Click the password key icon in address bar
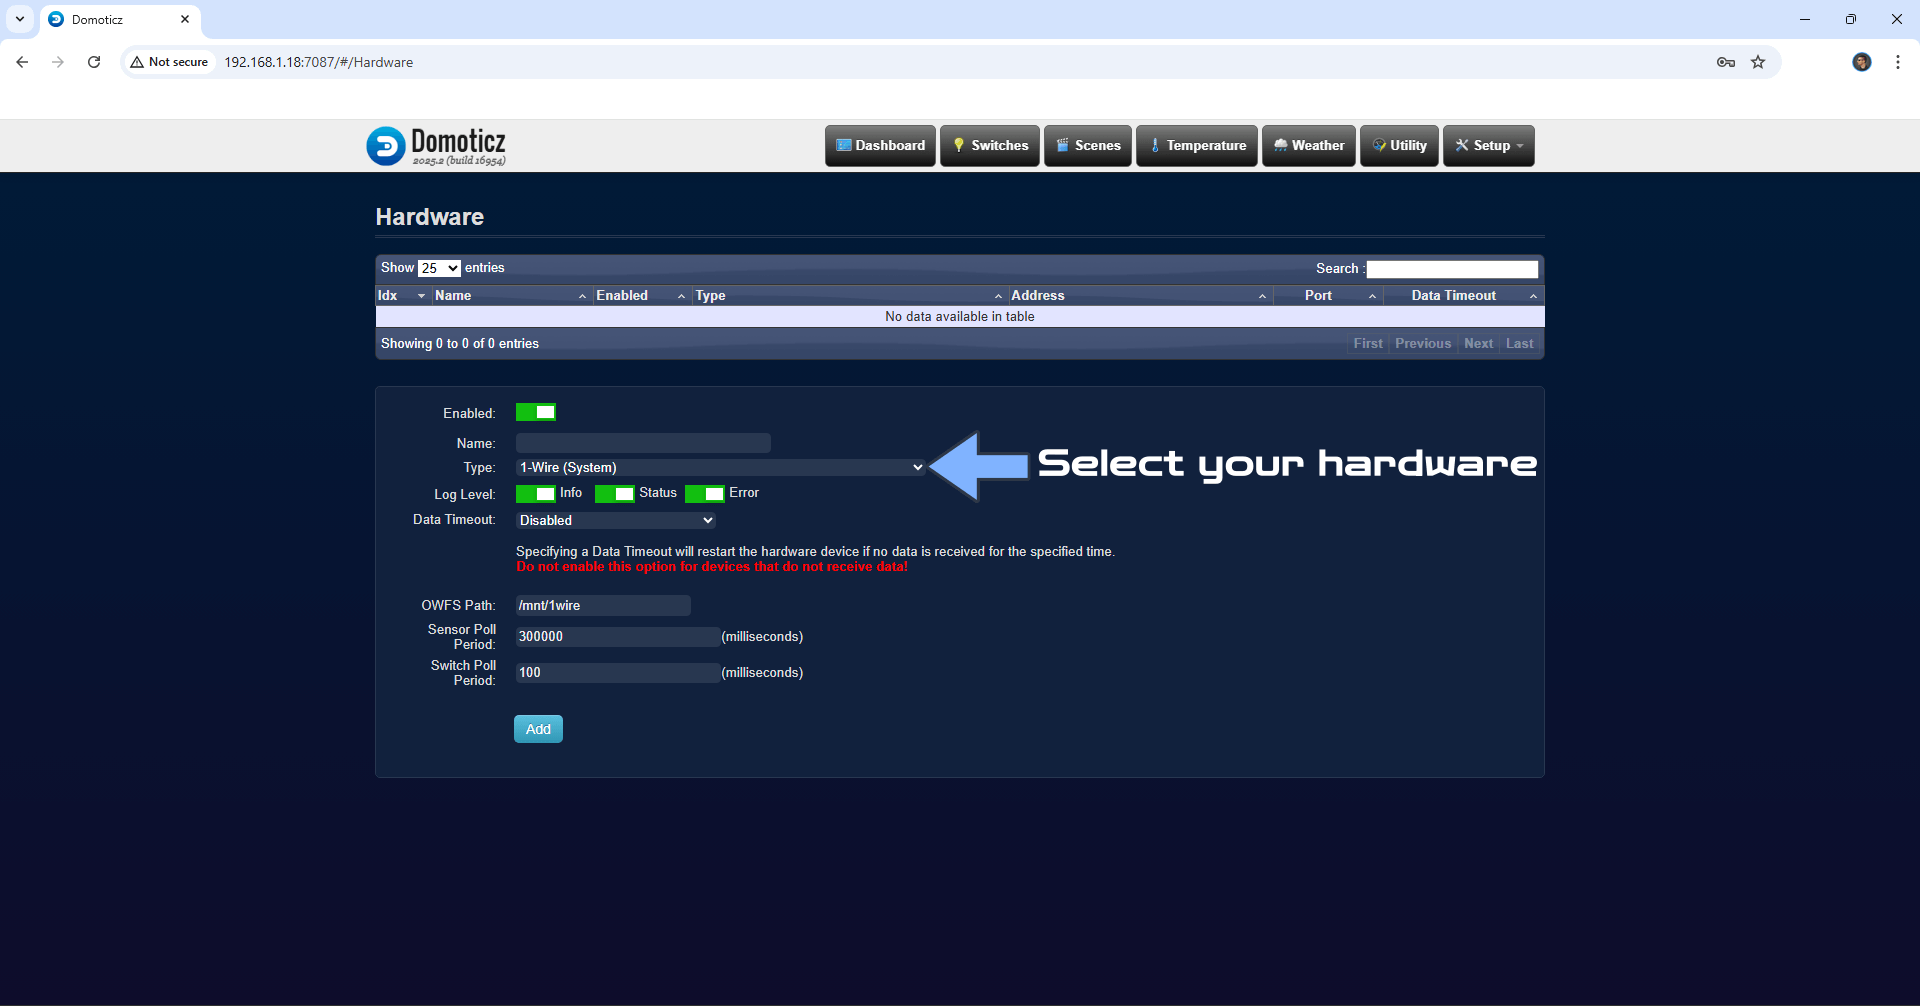Screen dimensions: 1920x1006 point(1725,62)
